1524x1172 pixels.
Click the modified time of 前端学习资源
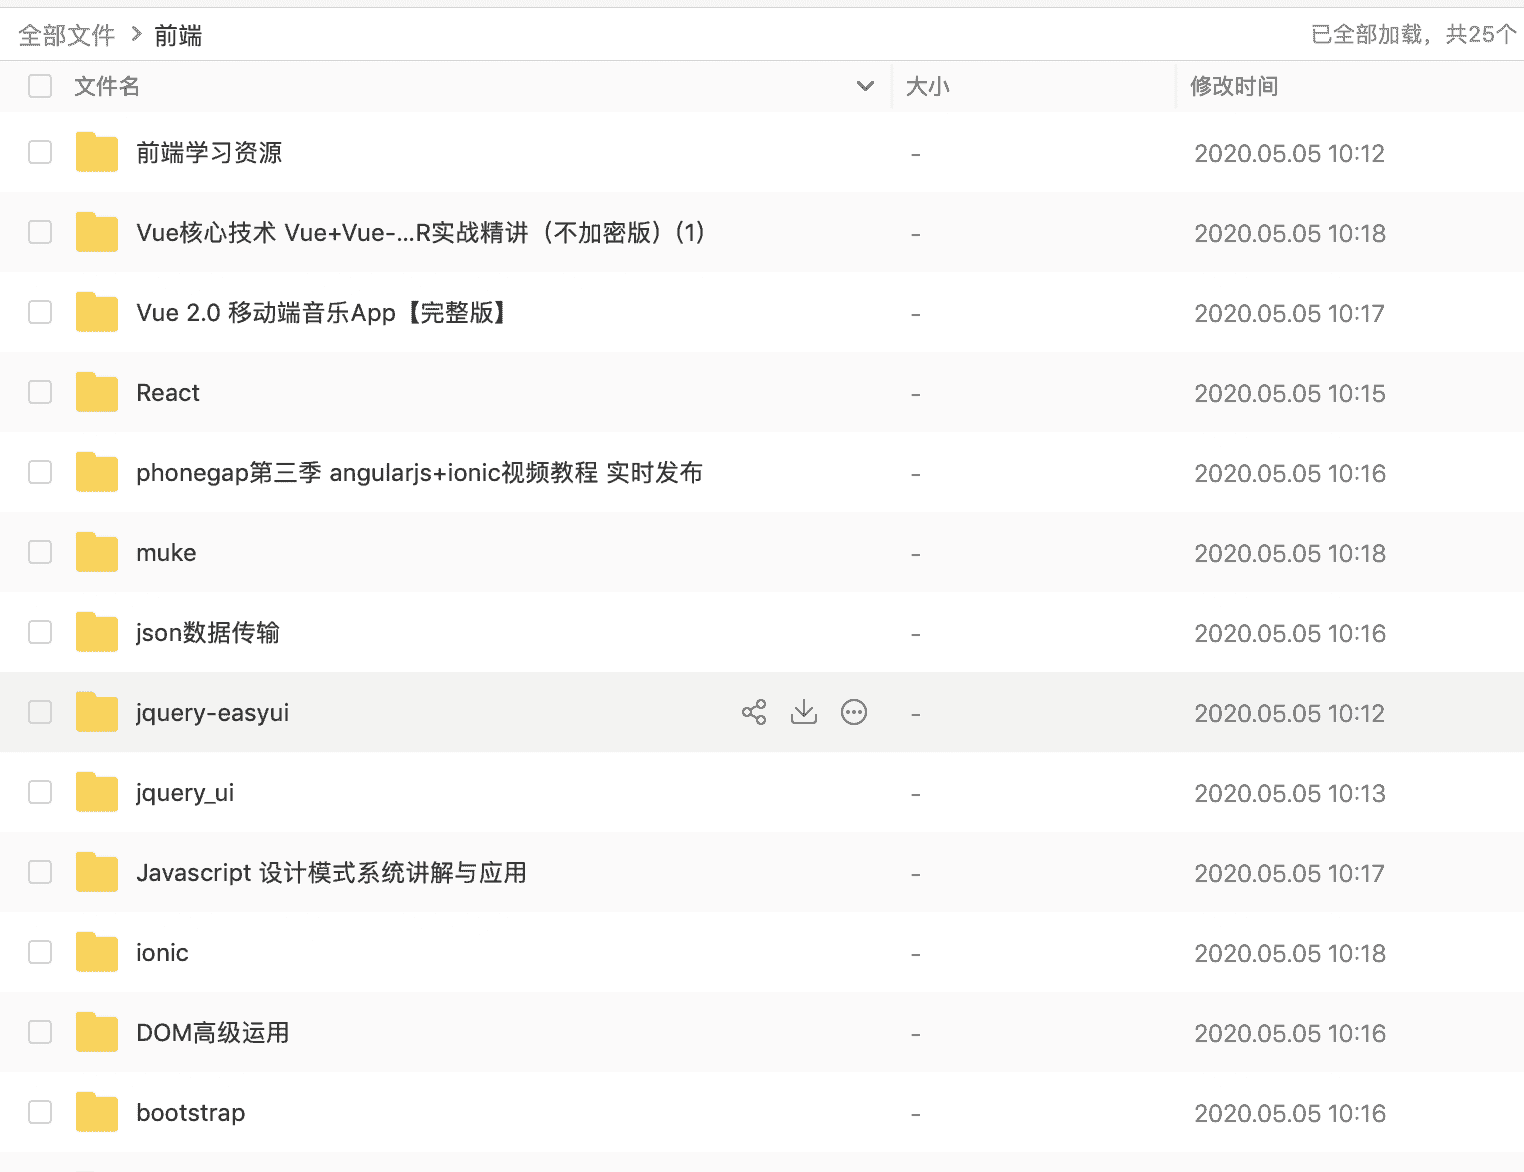[x=1290, y=153]
